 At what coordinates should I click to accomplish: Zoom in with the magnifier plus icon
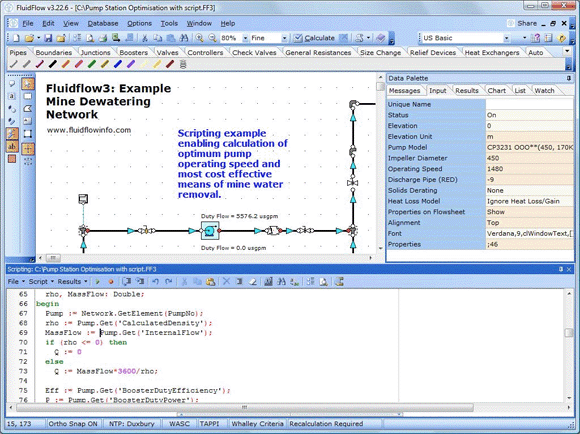199,38
